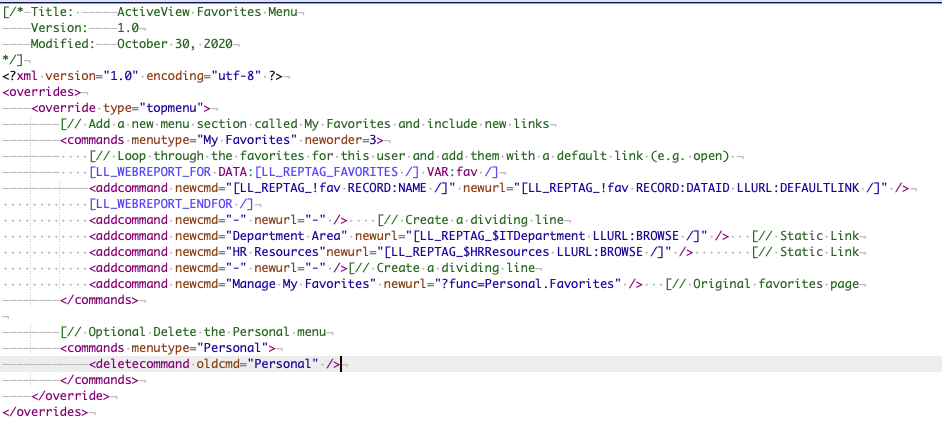Image resolution: width=942 pixels, height=422 pixels.
Task: Click the 'Manage My Favorites' newcmd value
Action: click(x=300, y=284)
